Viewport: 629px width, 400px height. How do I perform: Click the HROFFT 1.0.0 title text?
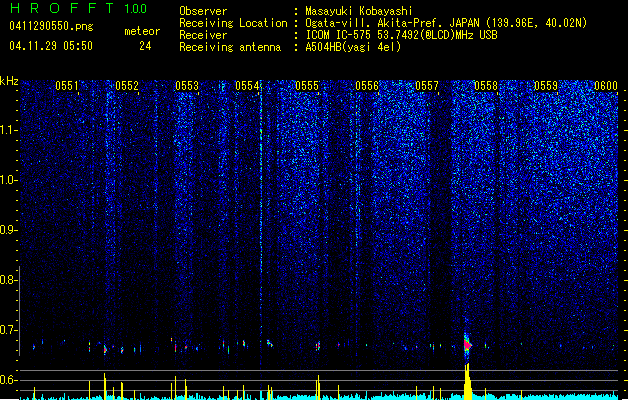(x=78, y=8)
